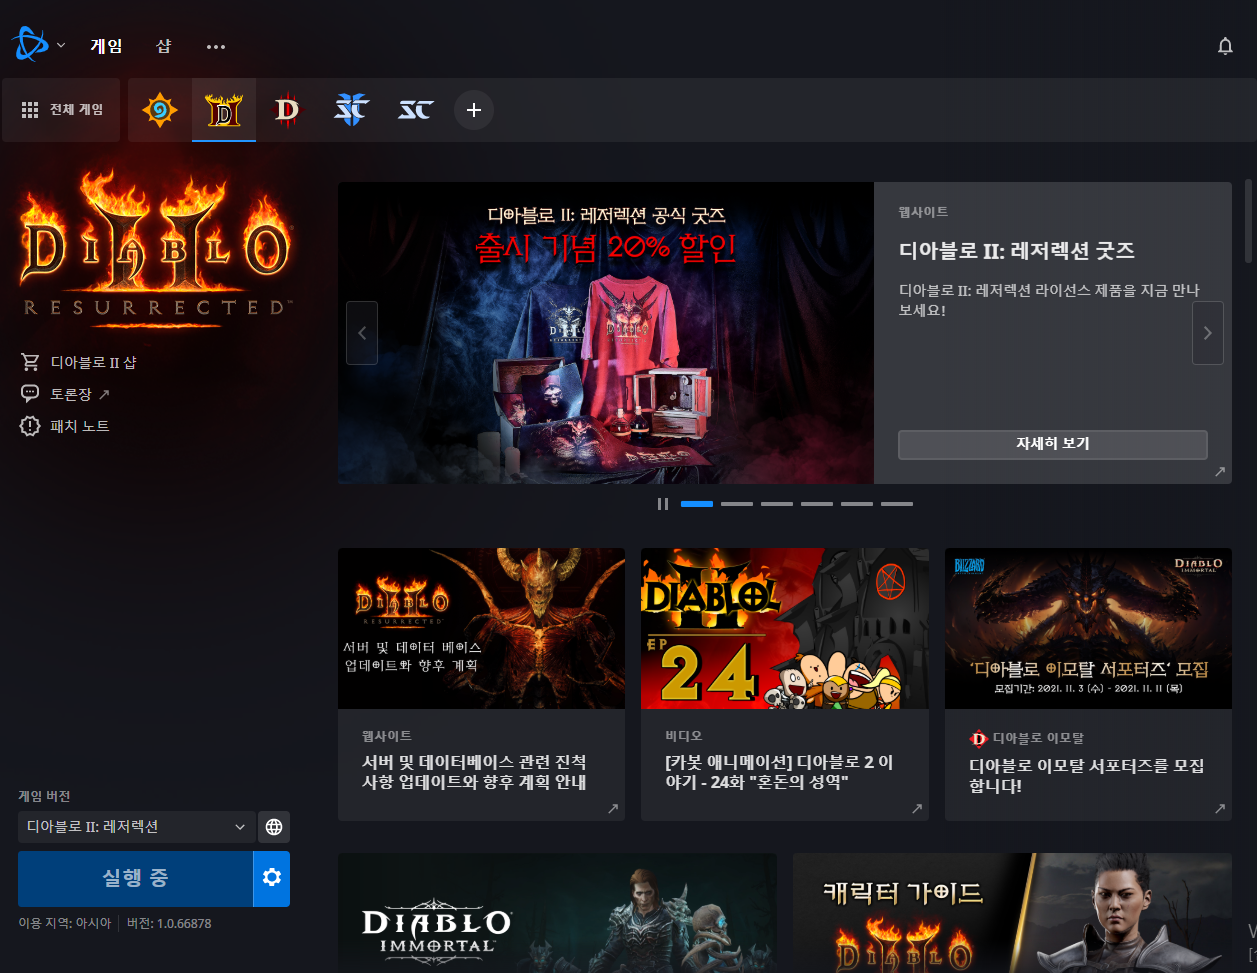Open the Carbot animation episode 24 card

(785, 684)
